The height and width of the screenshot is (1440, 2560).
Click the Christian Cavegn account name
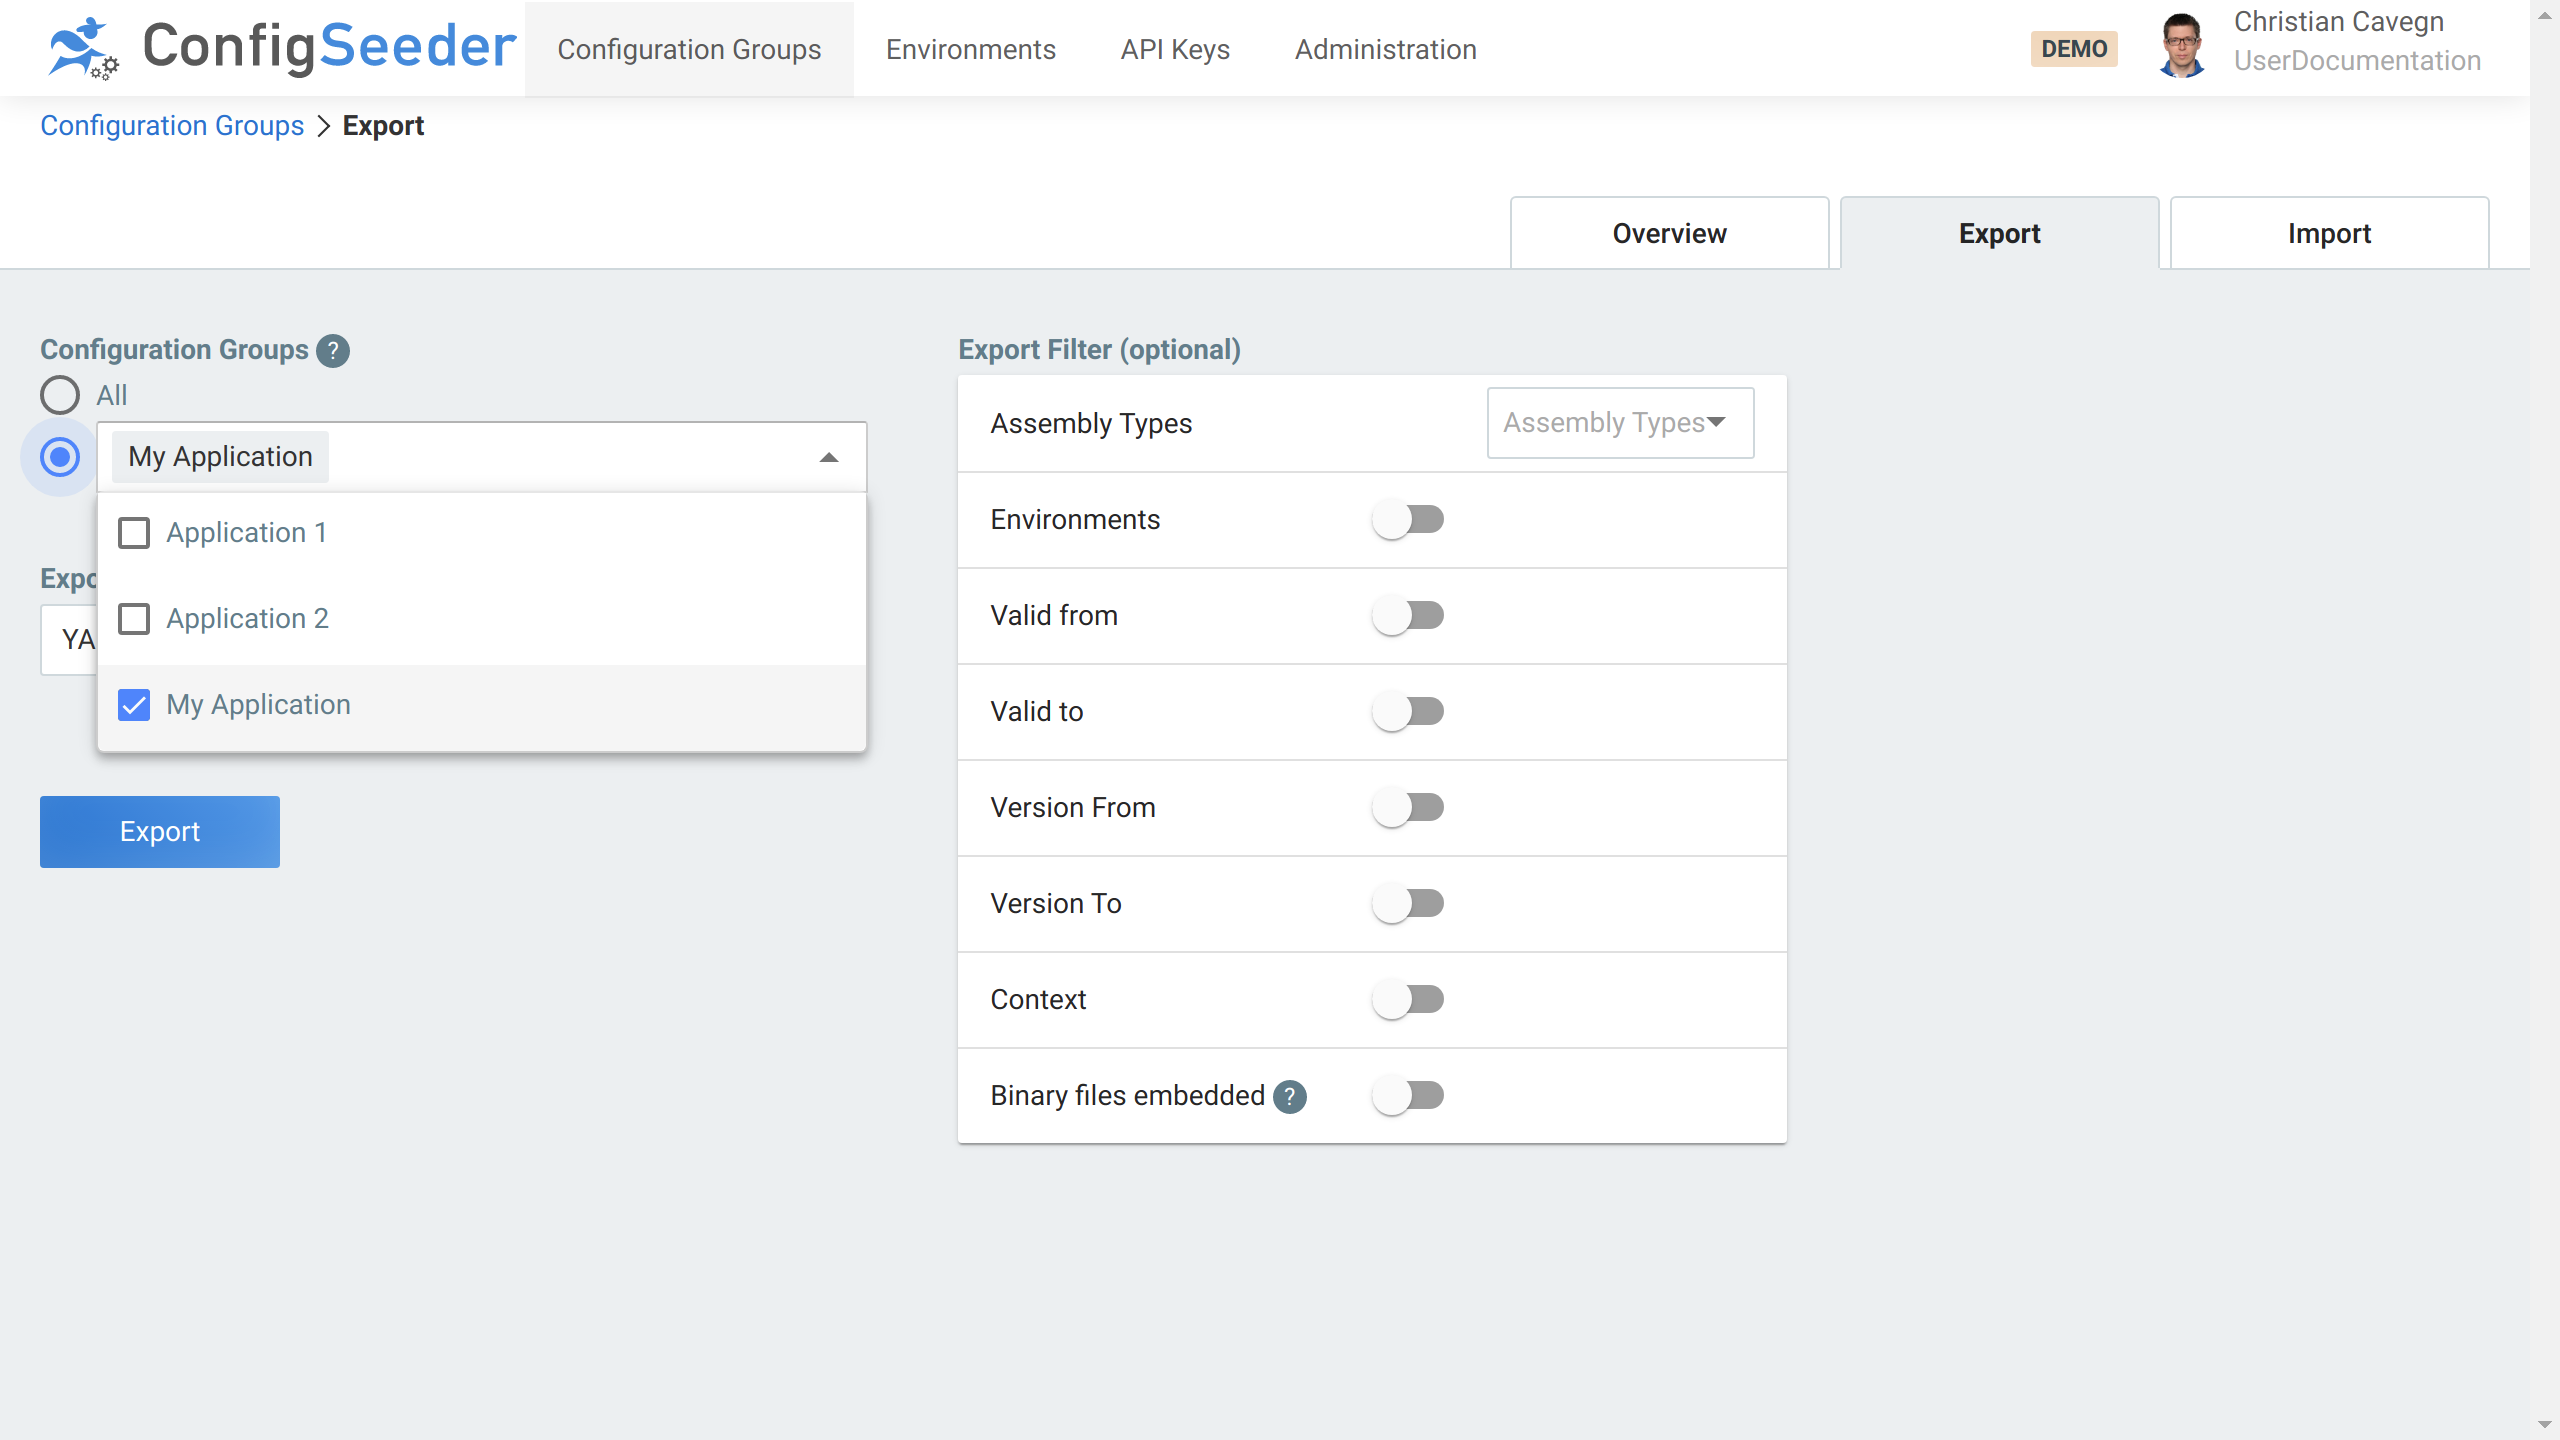2339,21
